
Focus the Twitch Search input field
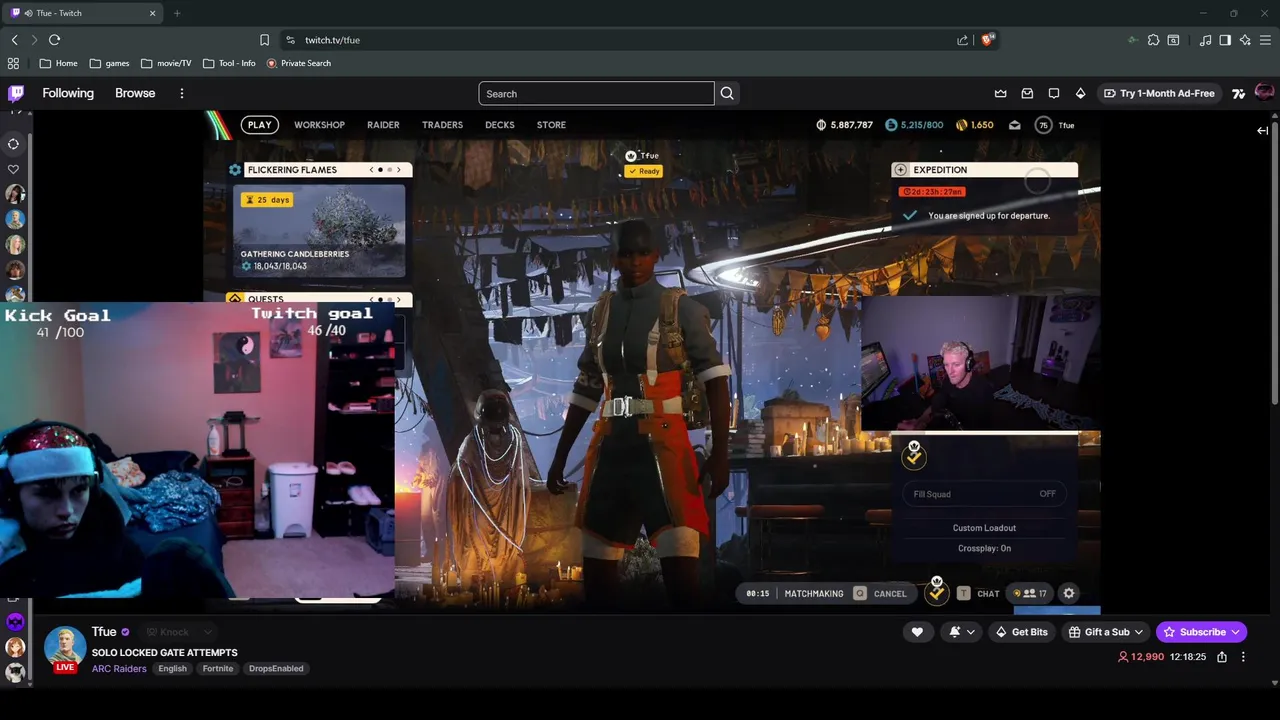(x=596, y=93)
